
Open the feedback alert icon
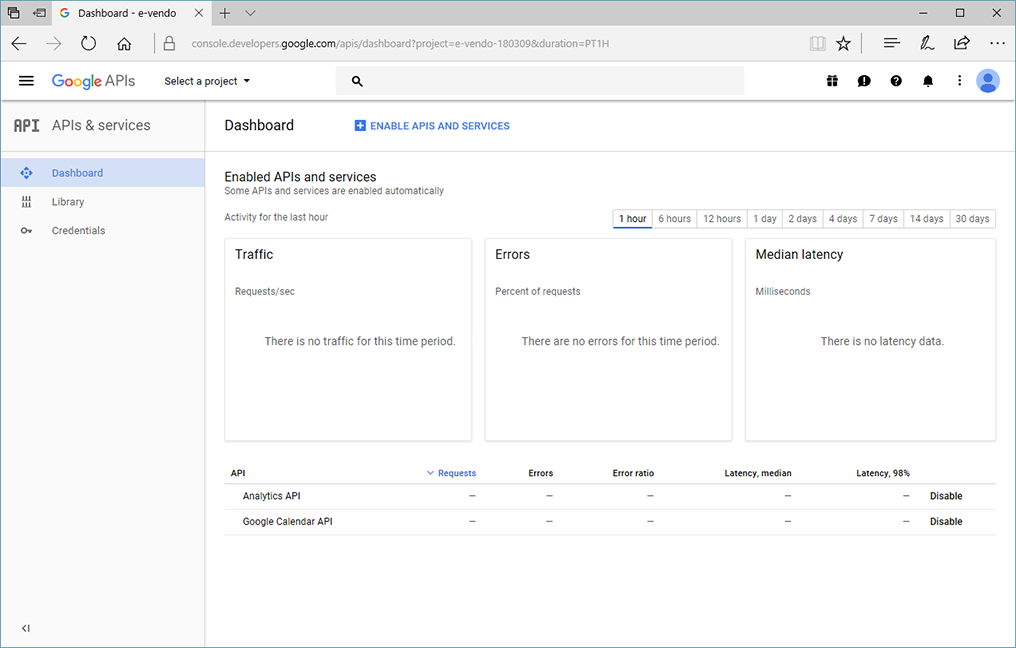[x=864, y=81]
